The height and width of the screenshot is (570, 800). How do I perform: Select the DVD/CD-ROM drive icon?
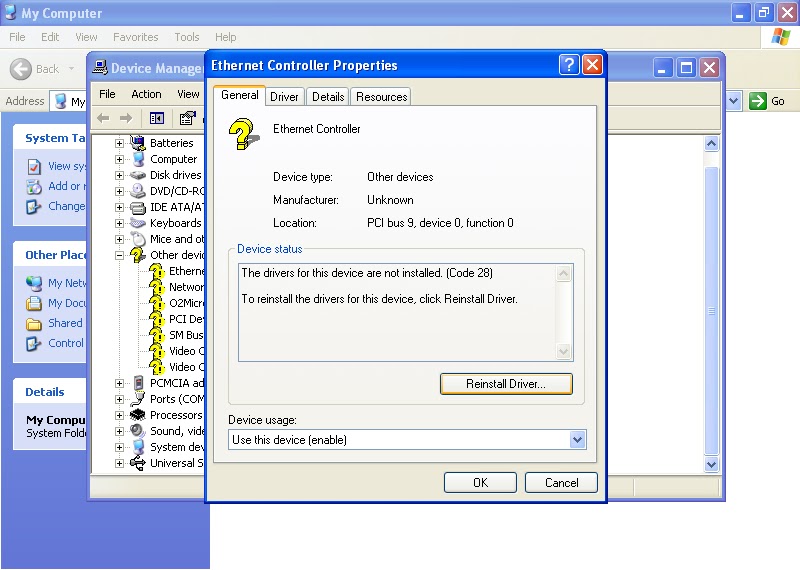[138, 191]
